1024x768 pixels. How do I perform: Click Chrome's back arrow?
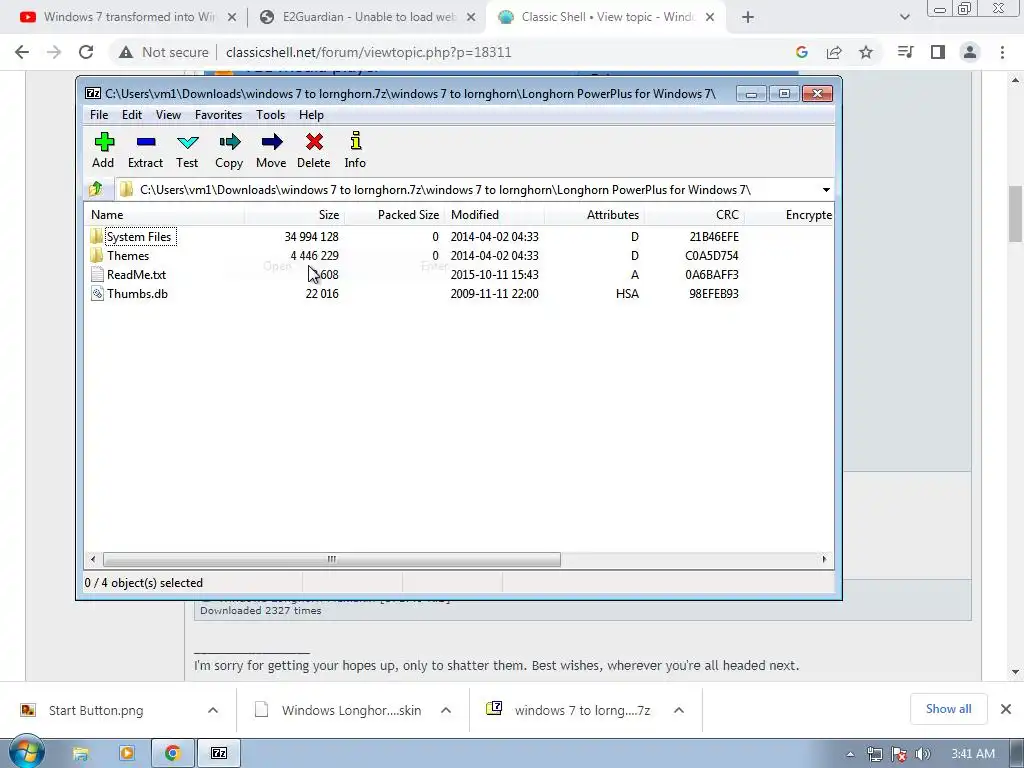click(x=22, y=52)
